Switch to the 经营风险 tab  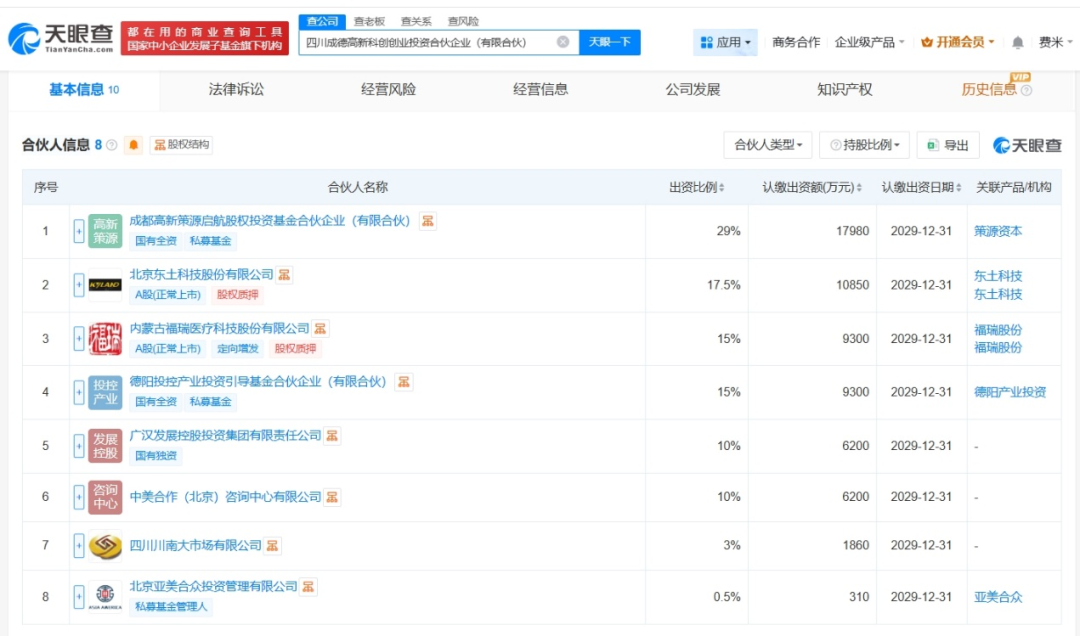(x=388, y=90)
